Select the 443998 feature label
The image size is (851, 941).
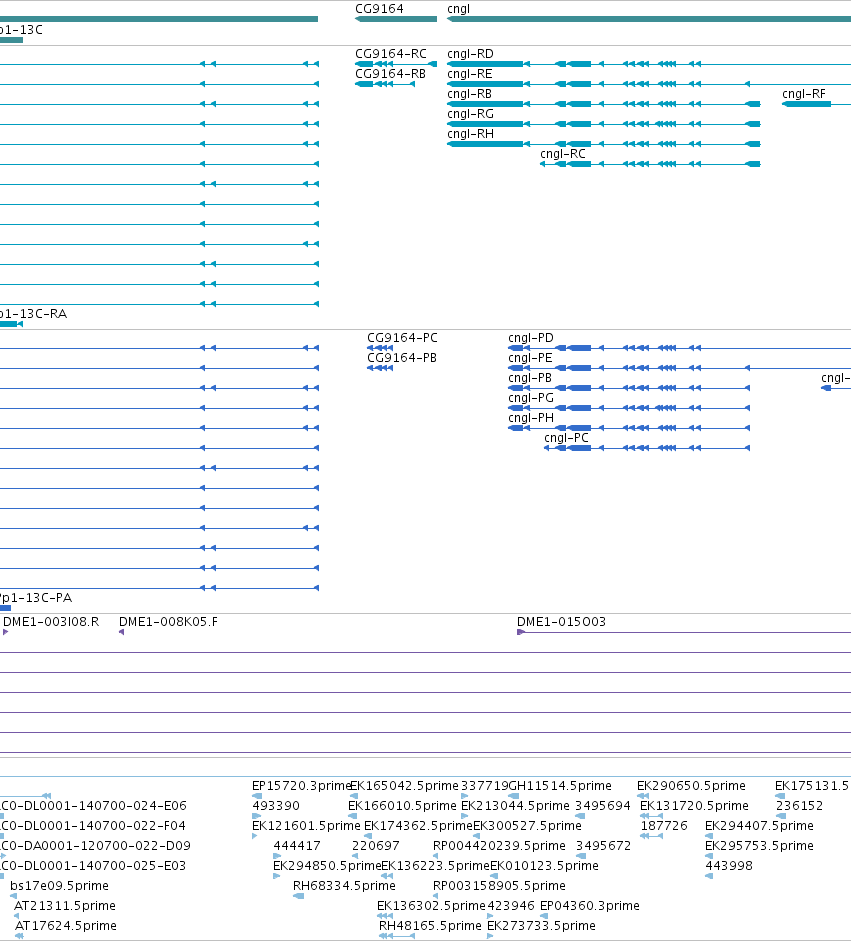(x=729, y=865)
